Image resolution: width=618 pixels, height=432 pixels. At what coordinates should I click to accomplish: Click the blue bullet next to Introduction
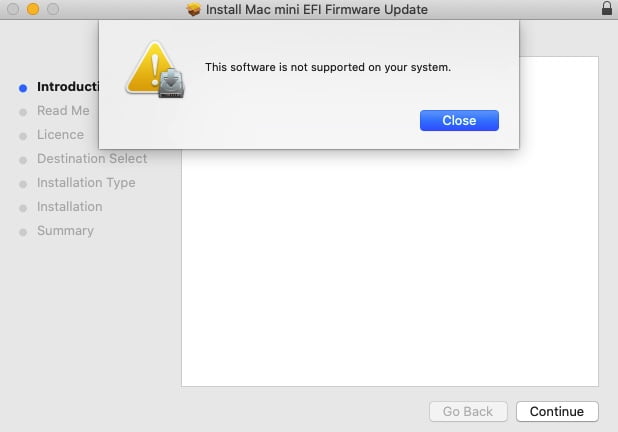[23, 88]
